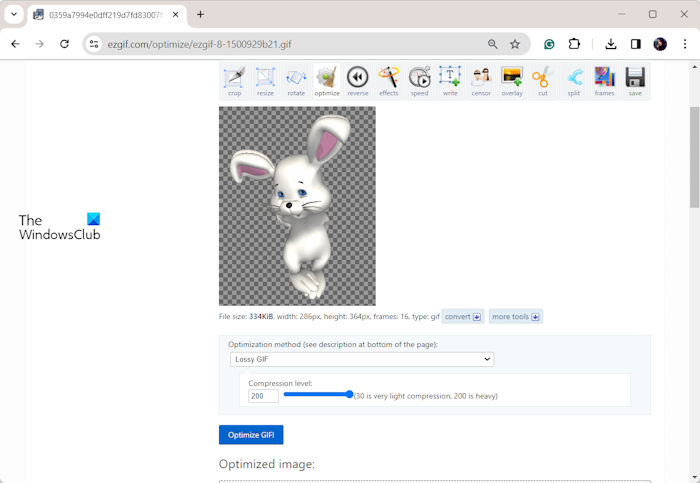Open the tab search dropdown arrow

(x=14, y=15)
